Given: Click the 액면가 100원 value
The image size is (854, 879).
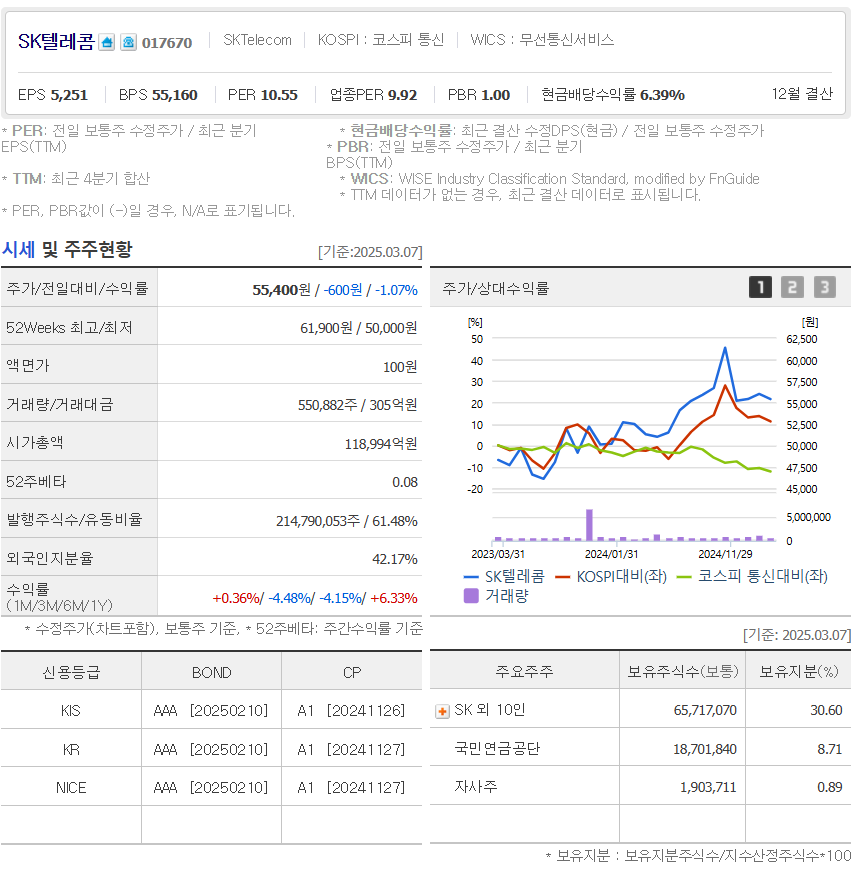Looking at the screenshot, I should (400, 367).
